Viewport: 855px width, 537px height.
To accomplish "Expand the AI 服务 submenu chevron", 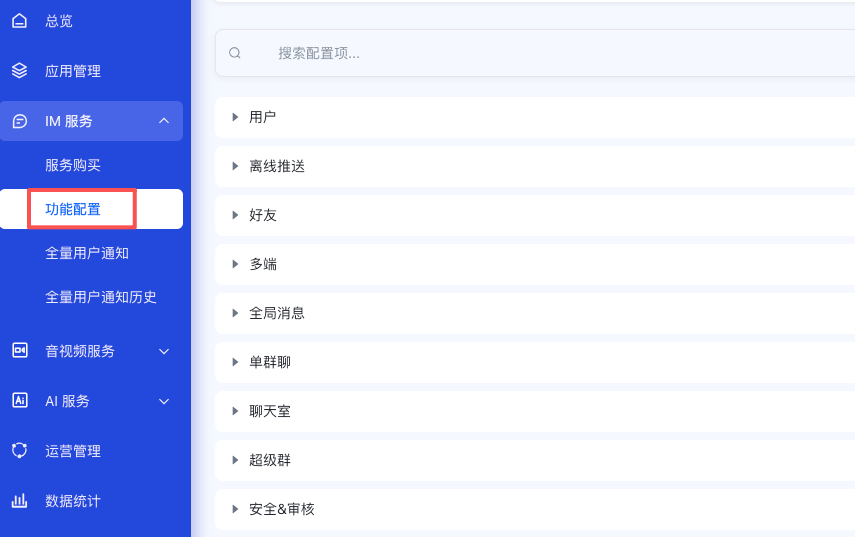I will 164,401.
